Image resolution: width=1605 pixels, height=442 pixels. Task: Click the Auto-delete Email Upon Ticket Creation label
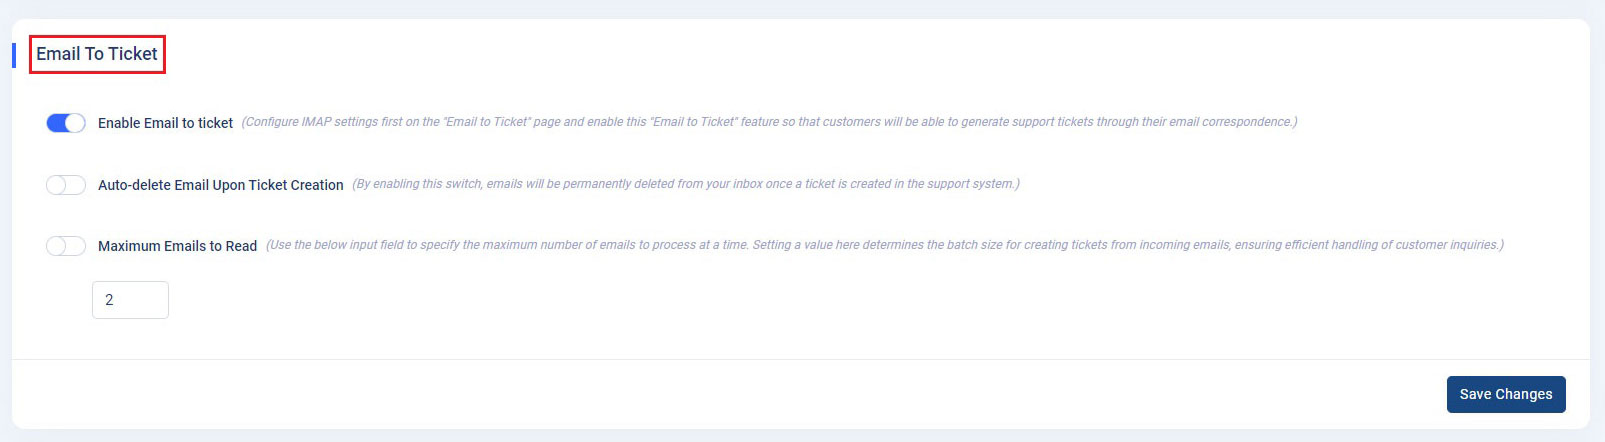click(x=221, y=185)
